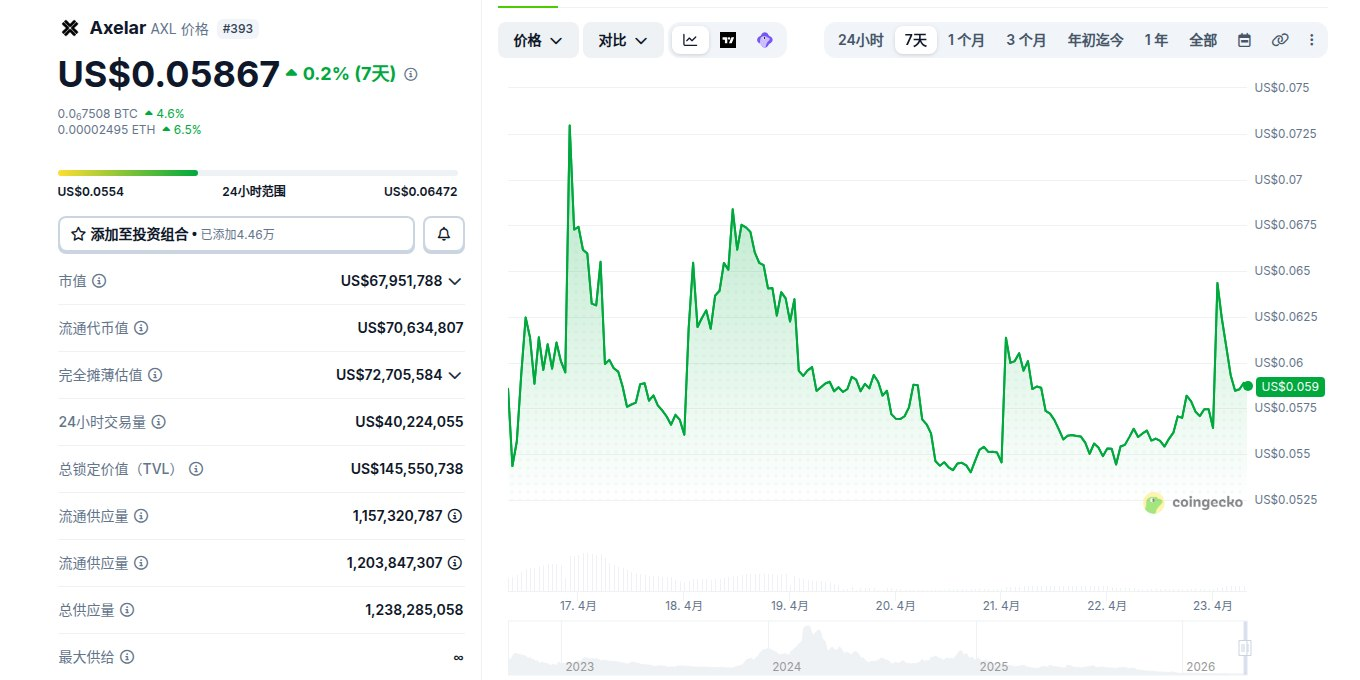The image size is (1360, 680).
Task: Switch to the TradingView chart icon
Action: pos(728,40)
